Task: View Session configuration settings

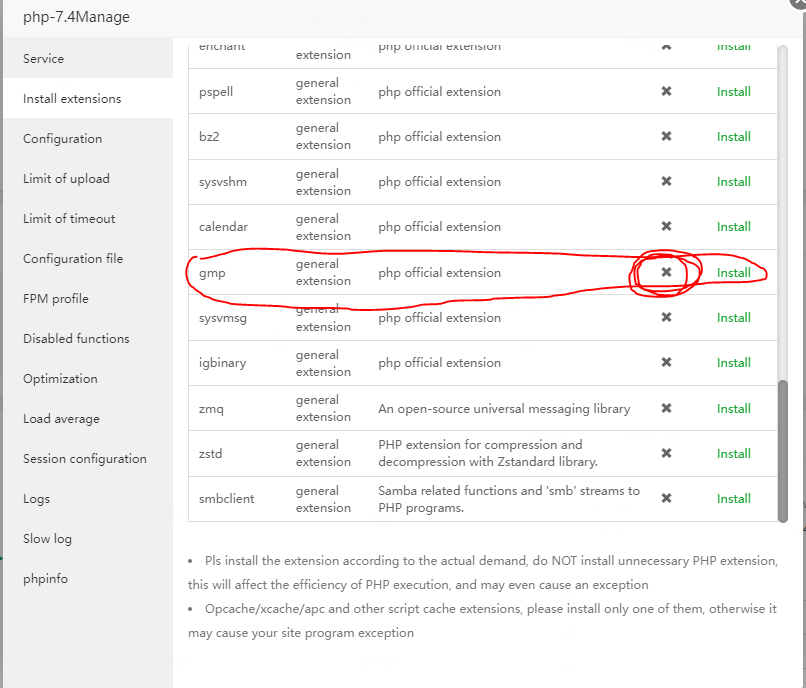Action: point(85,459)
